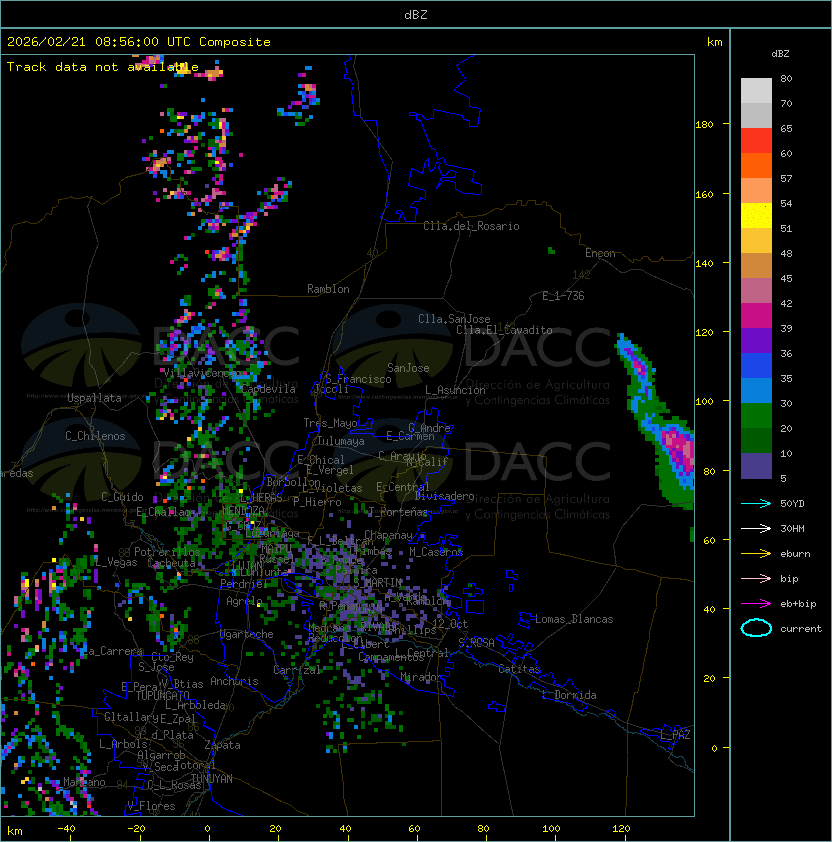
Task: Click the 'Uspallata' place label
Action: point(94,398)
